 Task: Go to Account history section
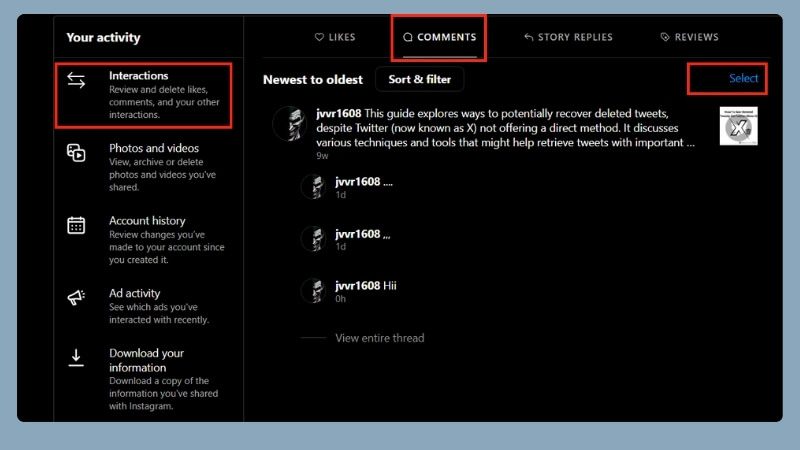tap(147, 221)
